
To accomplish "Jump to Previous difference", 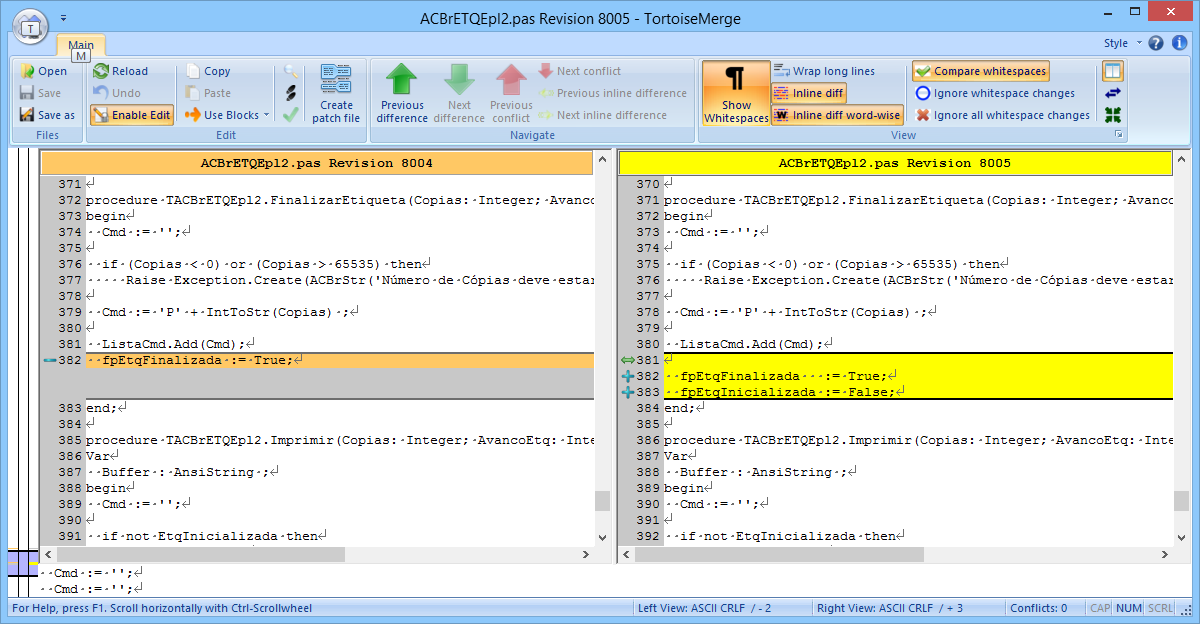I will click(x=402, y=93).
